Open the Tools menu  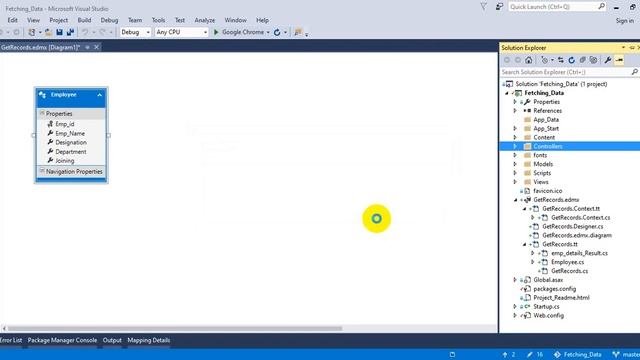click(158, 20)
